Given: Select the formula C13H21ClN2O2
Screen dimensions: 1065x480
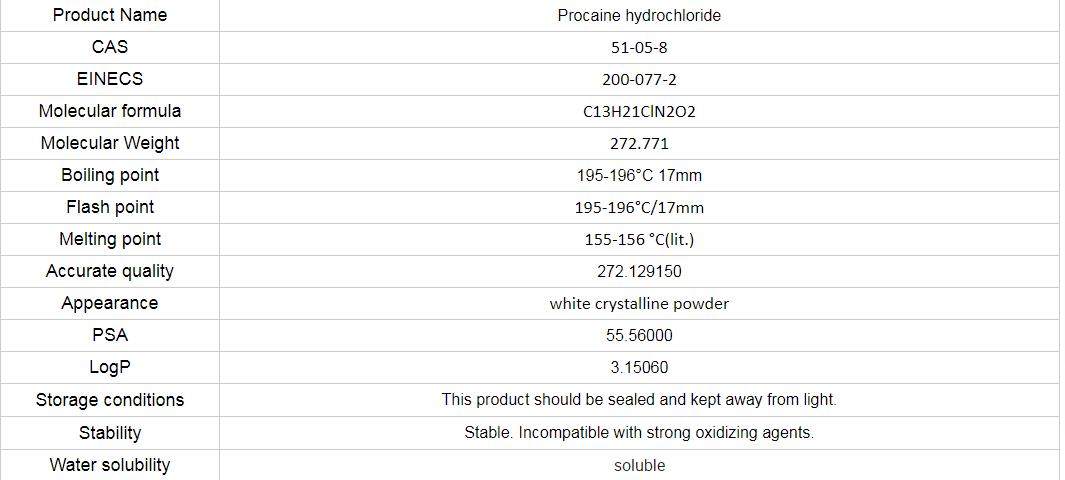Looking at the screenshot, I should pos(639,111).
